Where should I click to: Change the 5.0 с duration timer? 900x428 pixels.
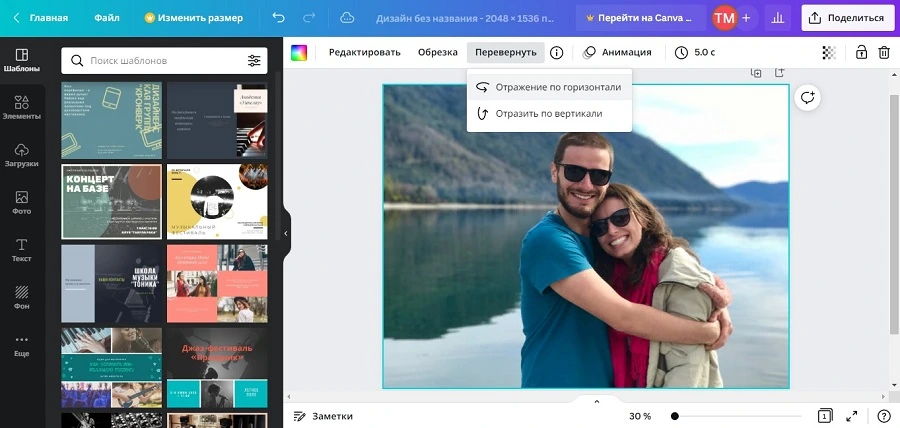click(x=695, y=52)
